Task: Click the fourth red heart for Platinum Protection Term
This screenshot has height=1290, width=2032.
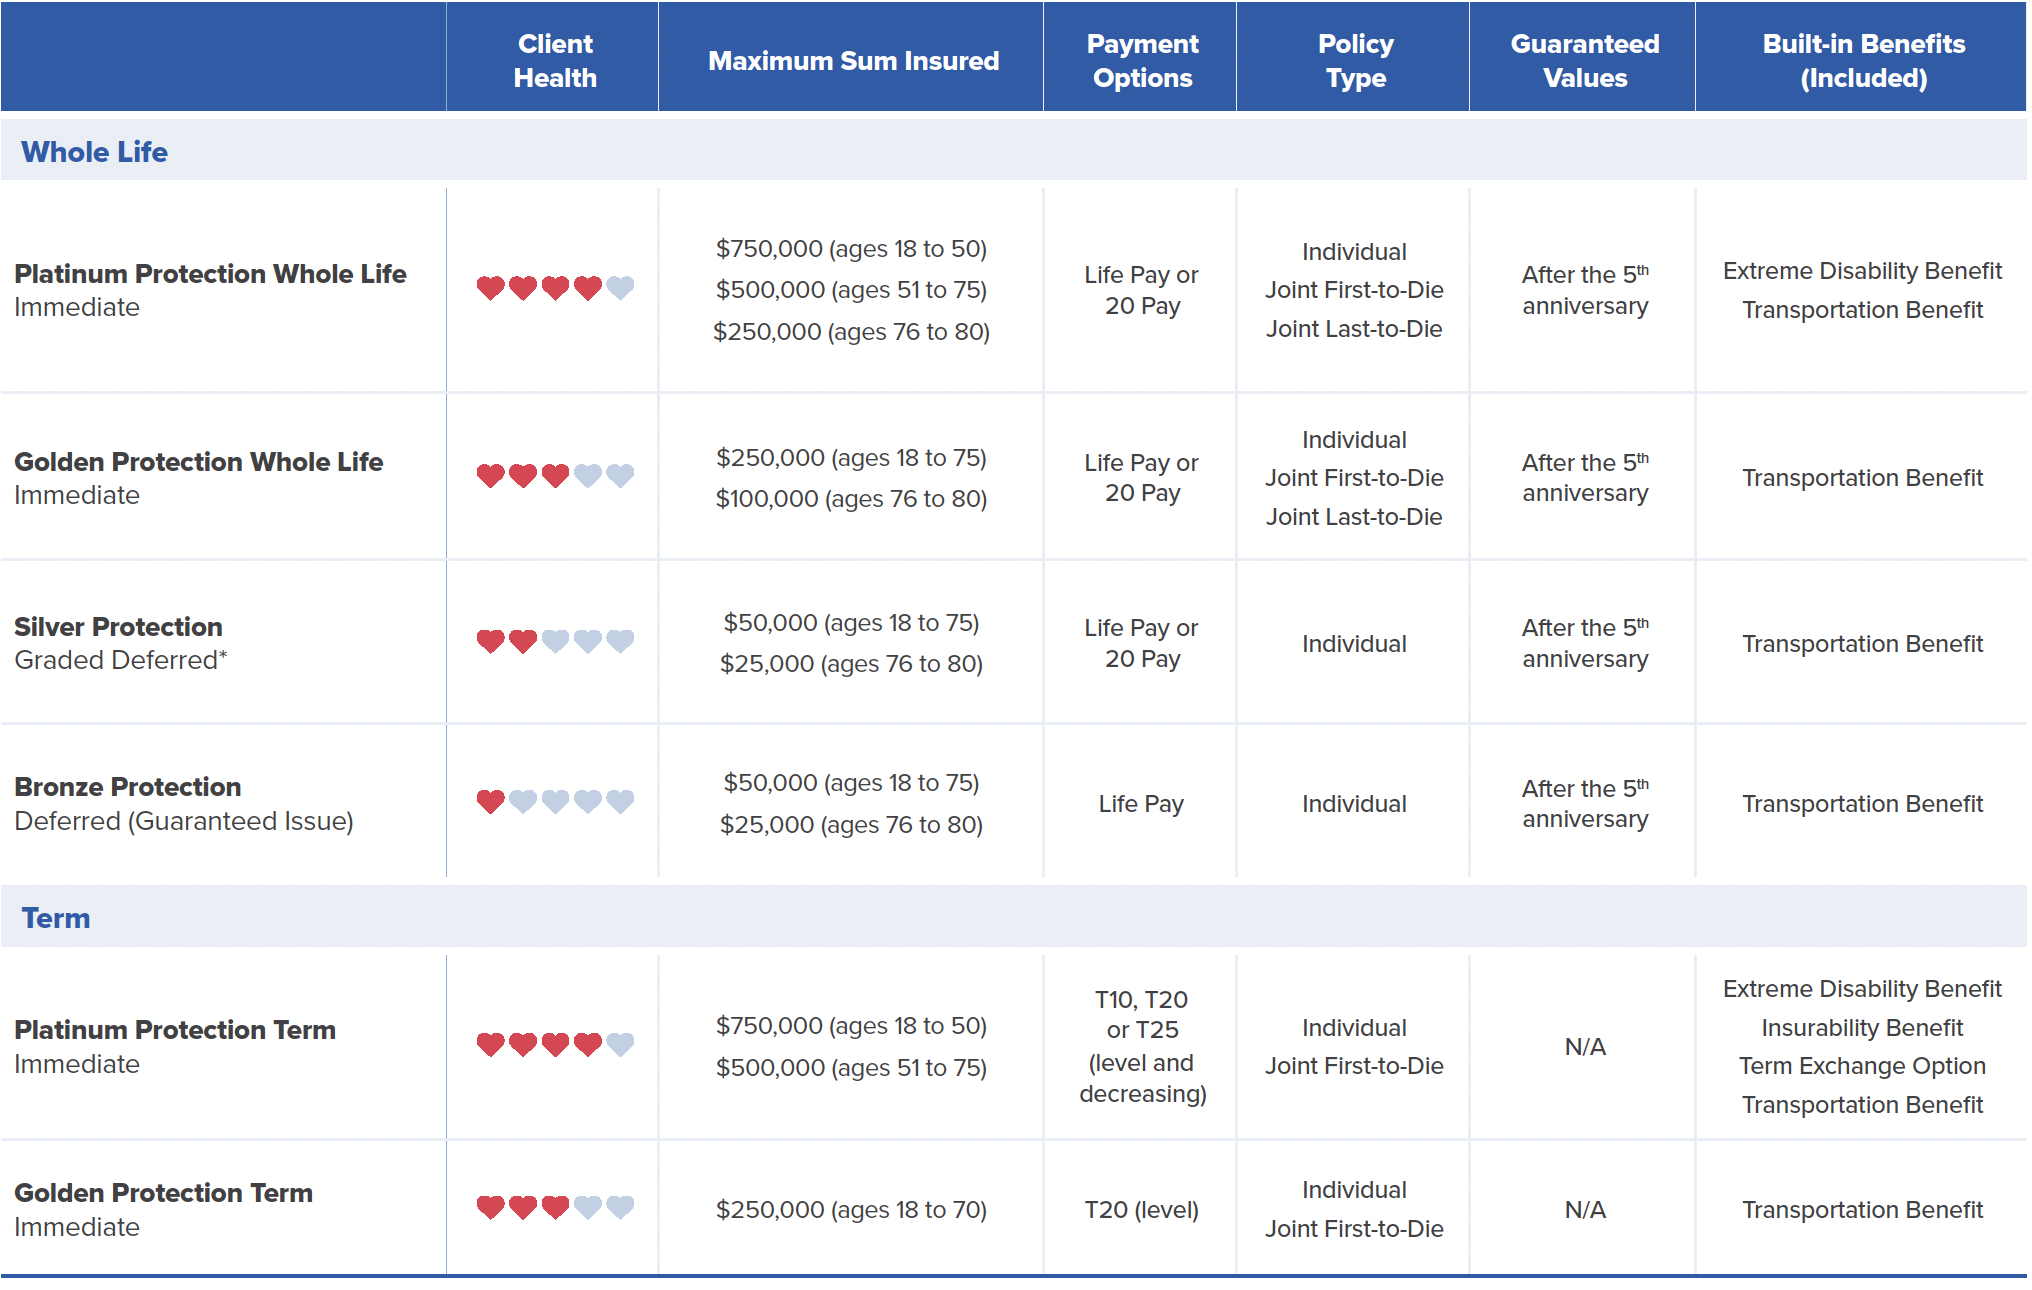Action: 588,1044
